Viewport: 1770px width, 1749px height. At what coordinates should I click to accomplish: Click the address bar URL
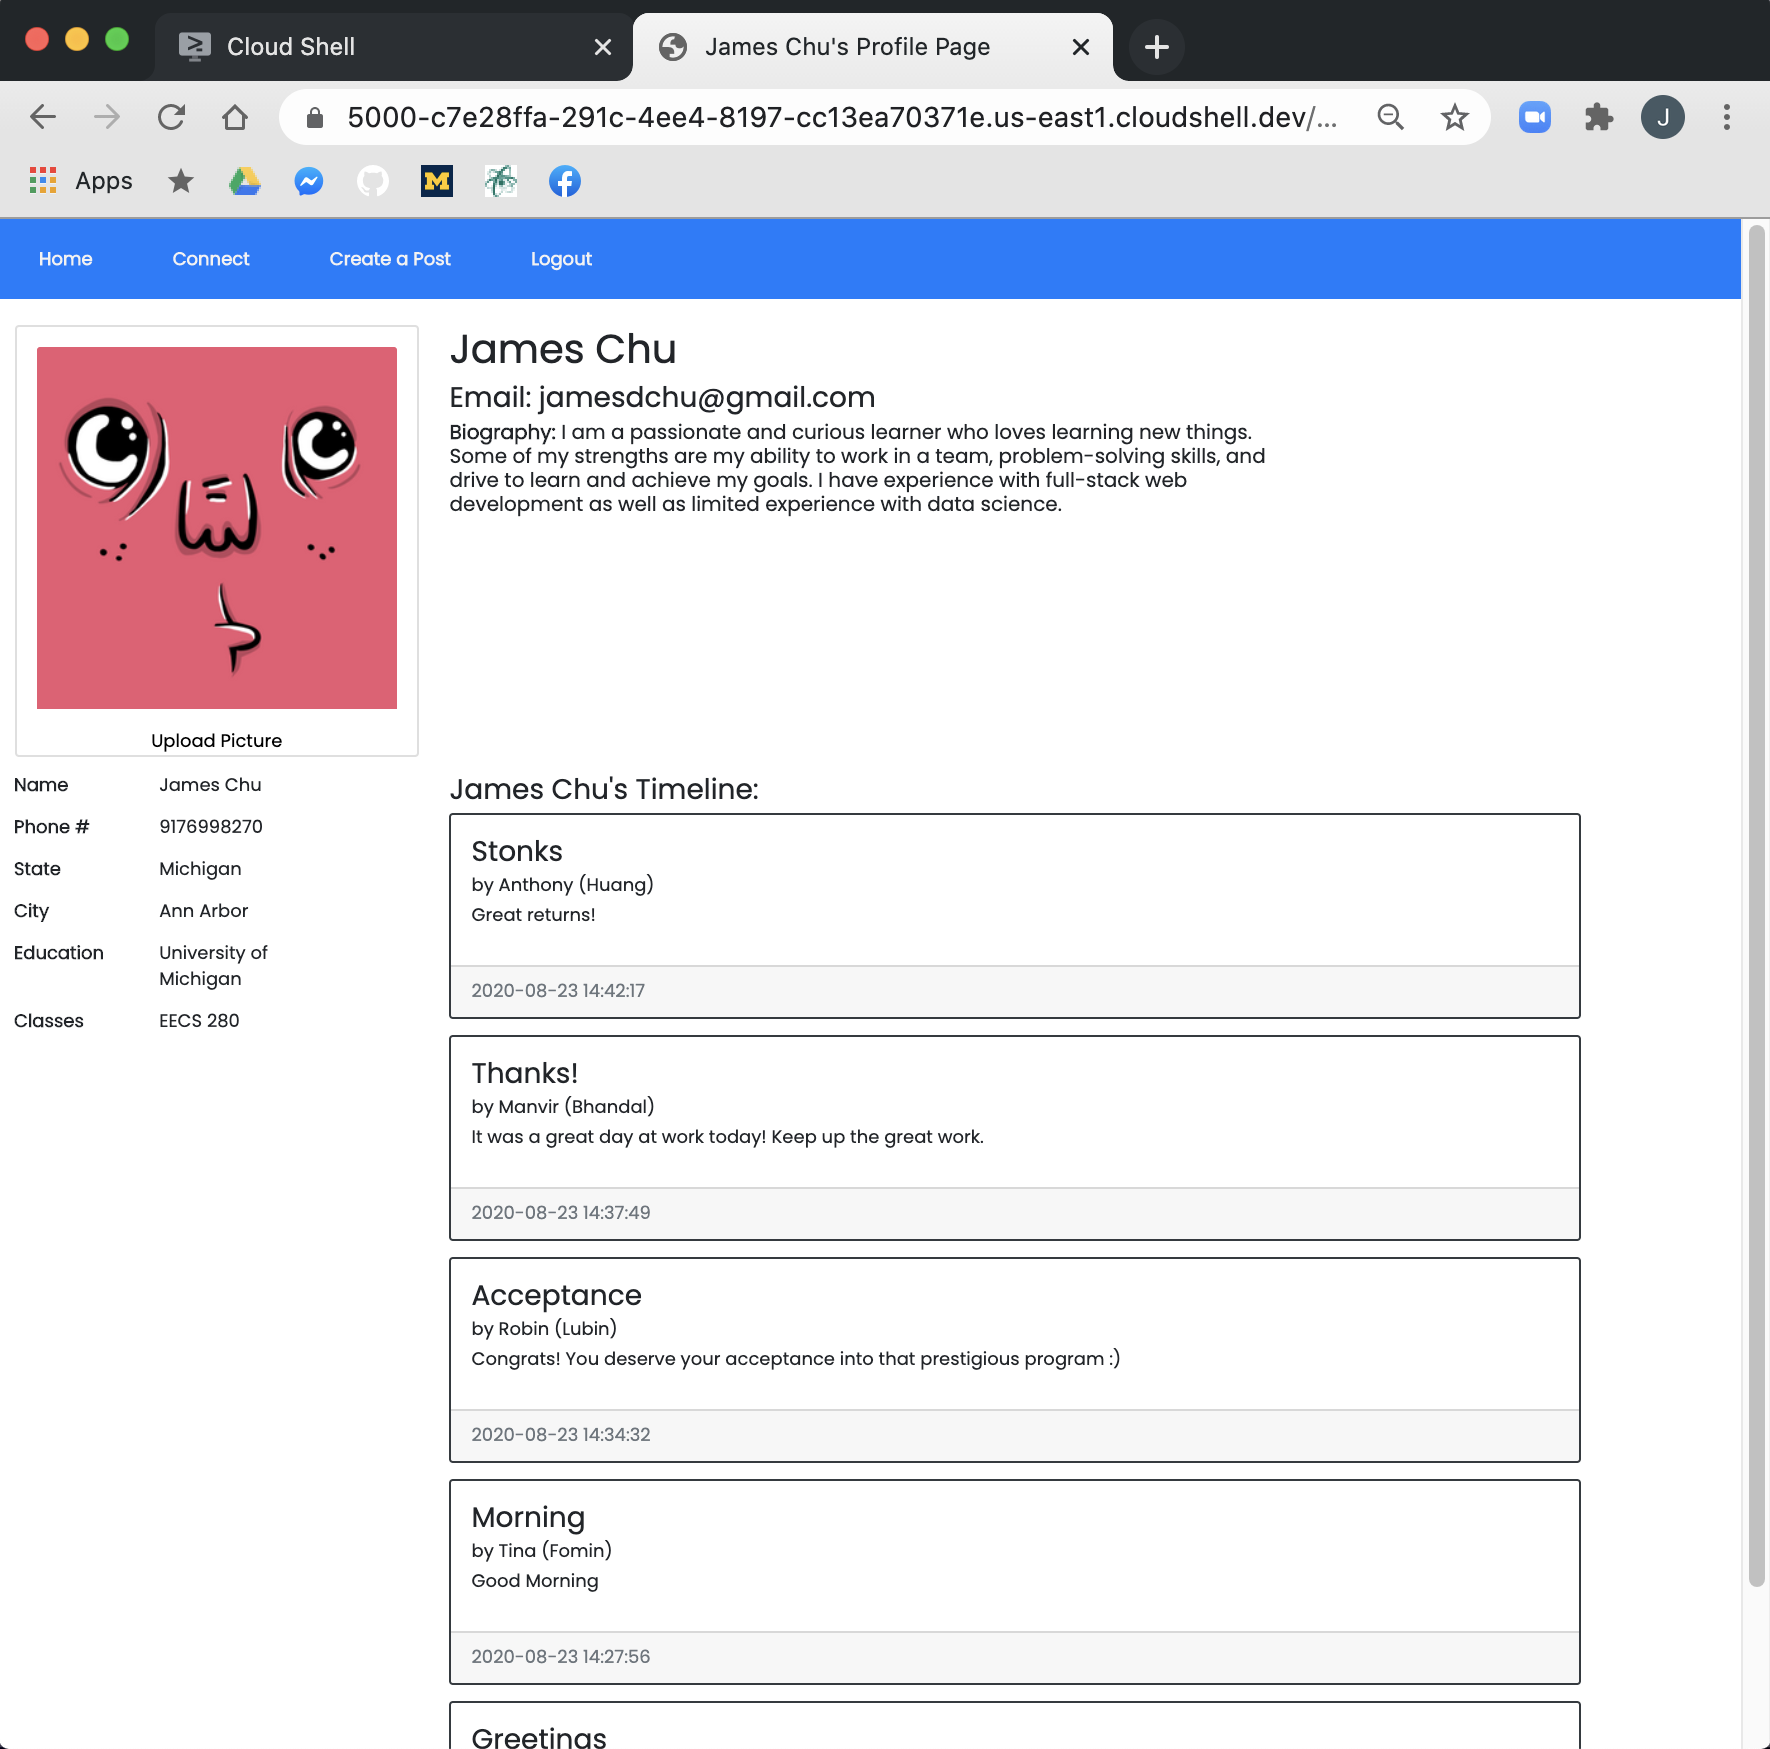pos(842,118)
